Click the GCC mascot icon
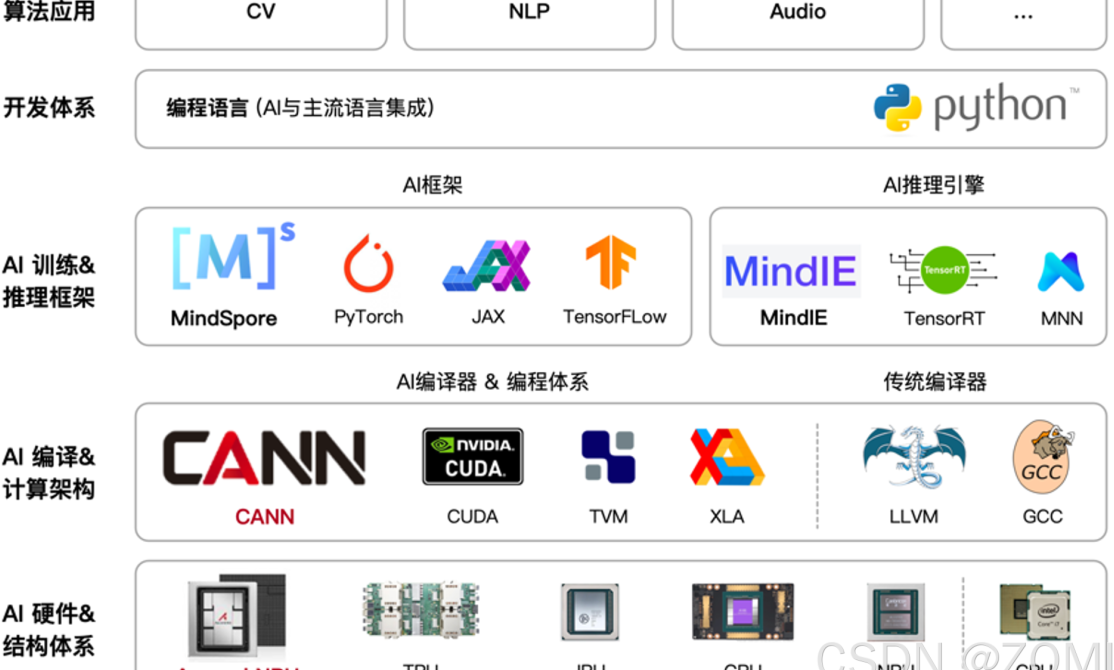 pyautogui.click(x=1042, y=455)
